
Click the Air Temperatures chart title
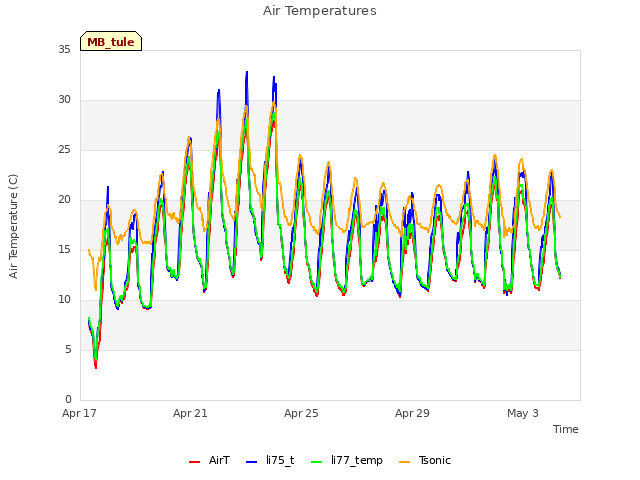[x=320, y=11]
